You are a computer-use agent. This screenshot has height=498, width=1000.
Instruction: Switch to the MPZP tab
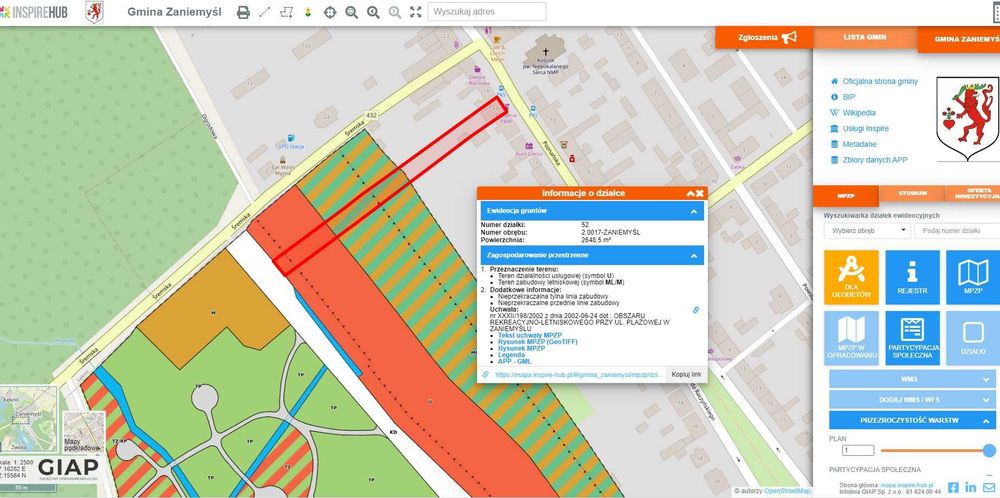pos(846,195)
